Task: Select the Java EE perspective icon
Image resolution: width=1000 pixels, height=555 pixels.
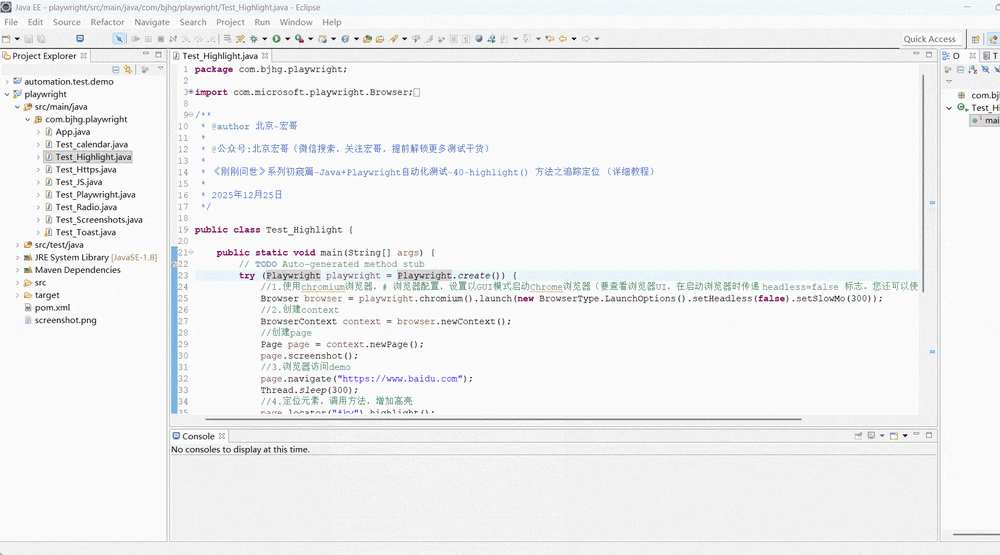Action: (994, 39)
